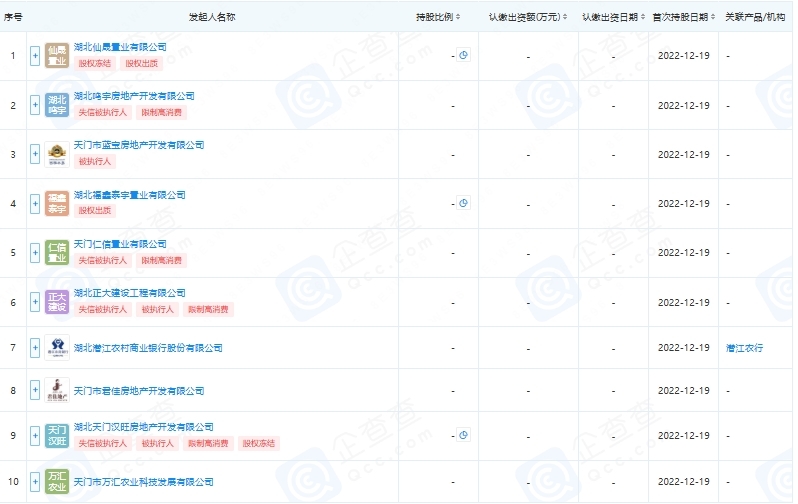Expand the row for 天门市君佳房地产开发有限公司
This screenshot has width=798, height=504.
point(35,390)
